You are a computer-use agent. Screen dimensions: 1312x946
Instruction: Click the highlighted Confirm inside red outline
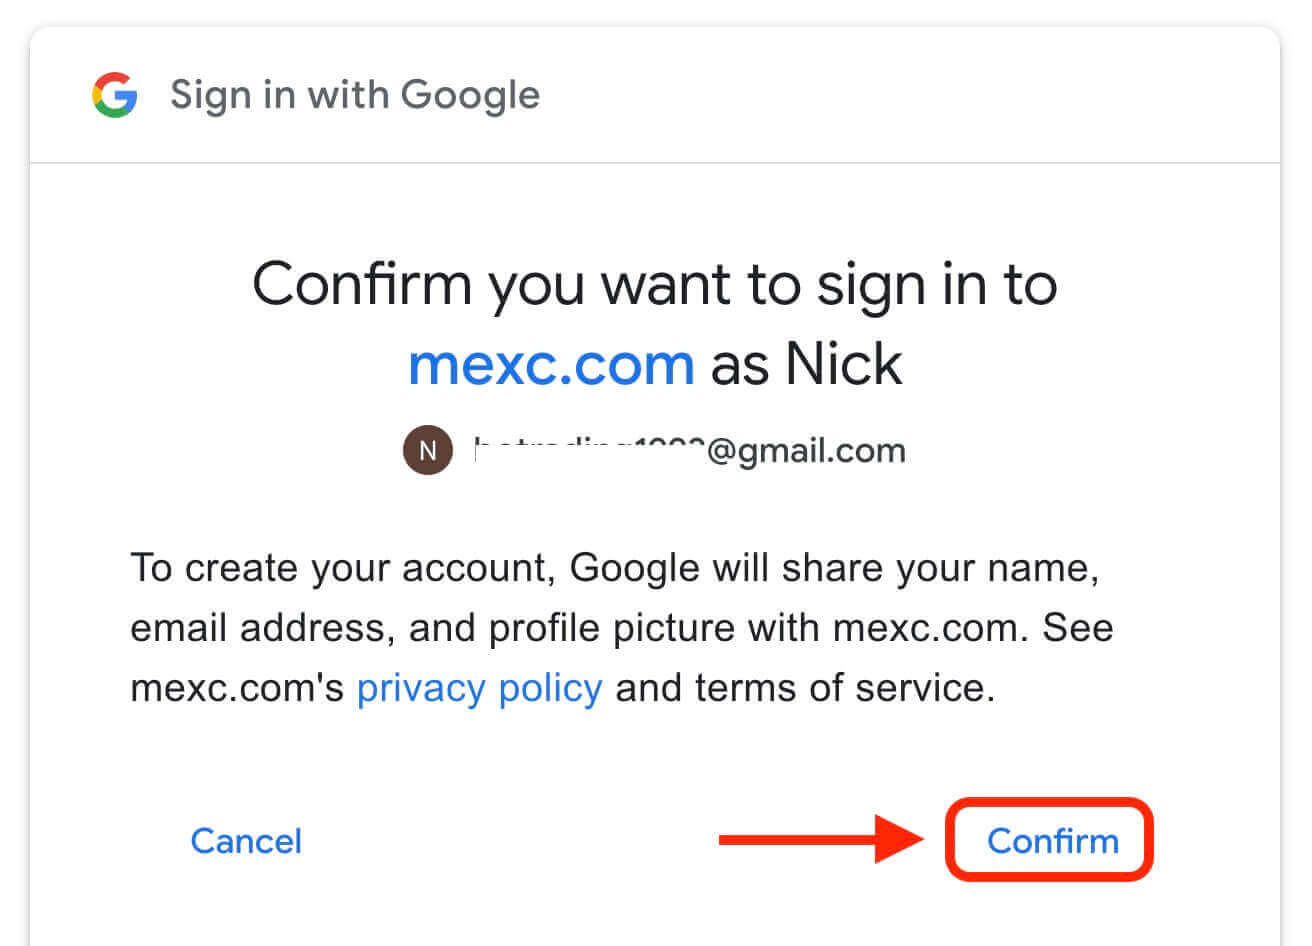1050,841
